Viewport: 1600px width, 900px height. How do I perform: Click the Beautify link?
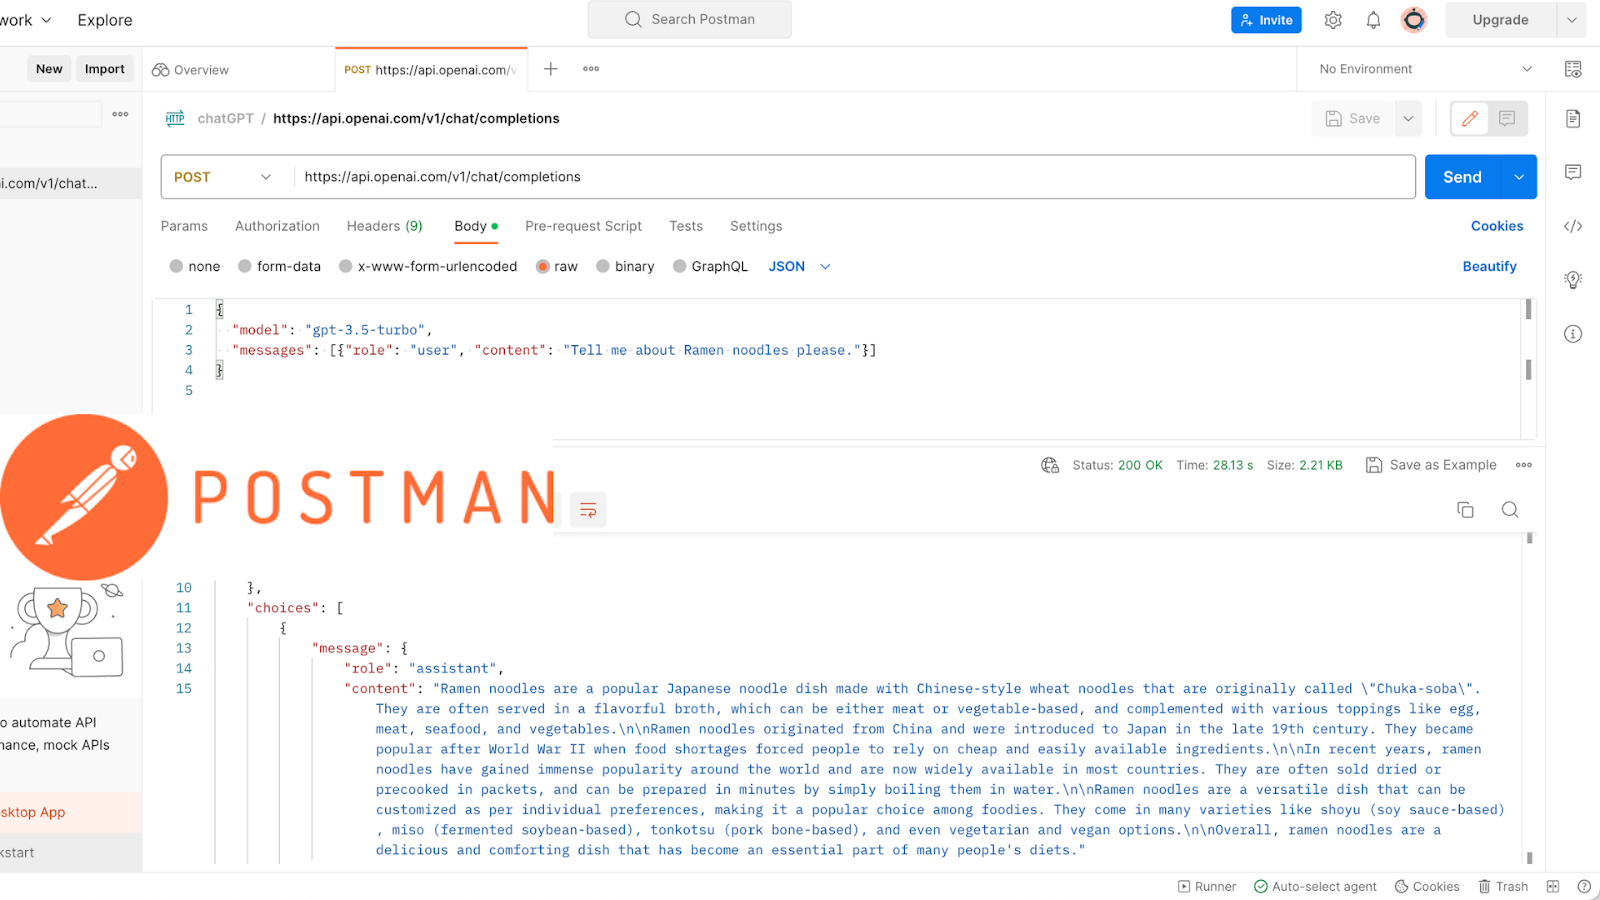1489,266
